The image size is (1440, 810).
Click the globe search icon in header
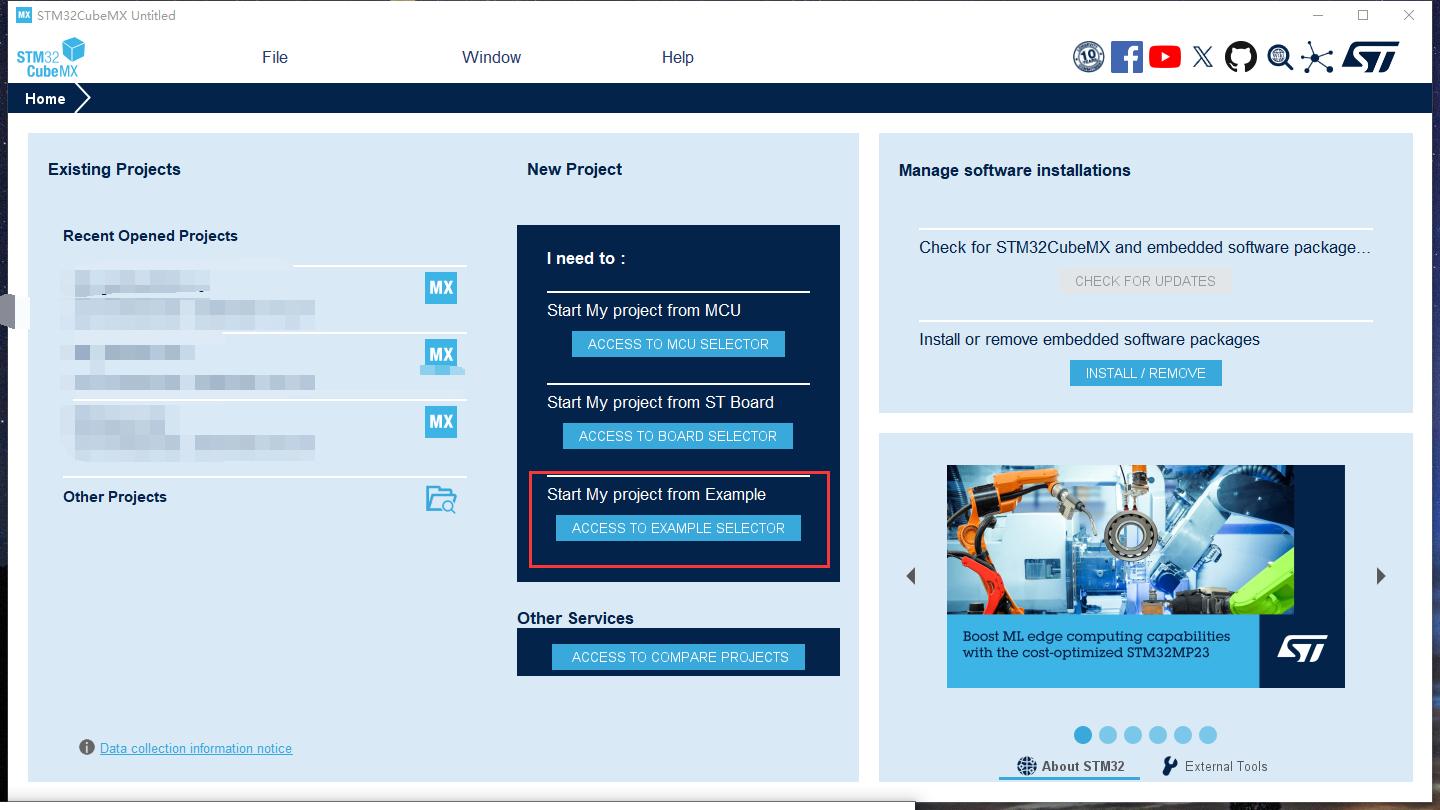point(1280,57)
